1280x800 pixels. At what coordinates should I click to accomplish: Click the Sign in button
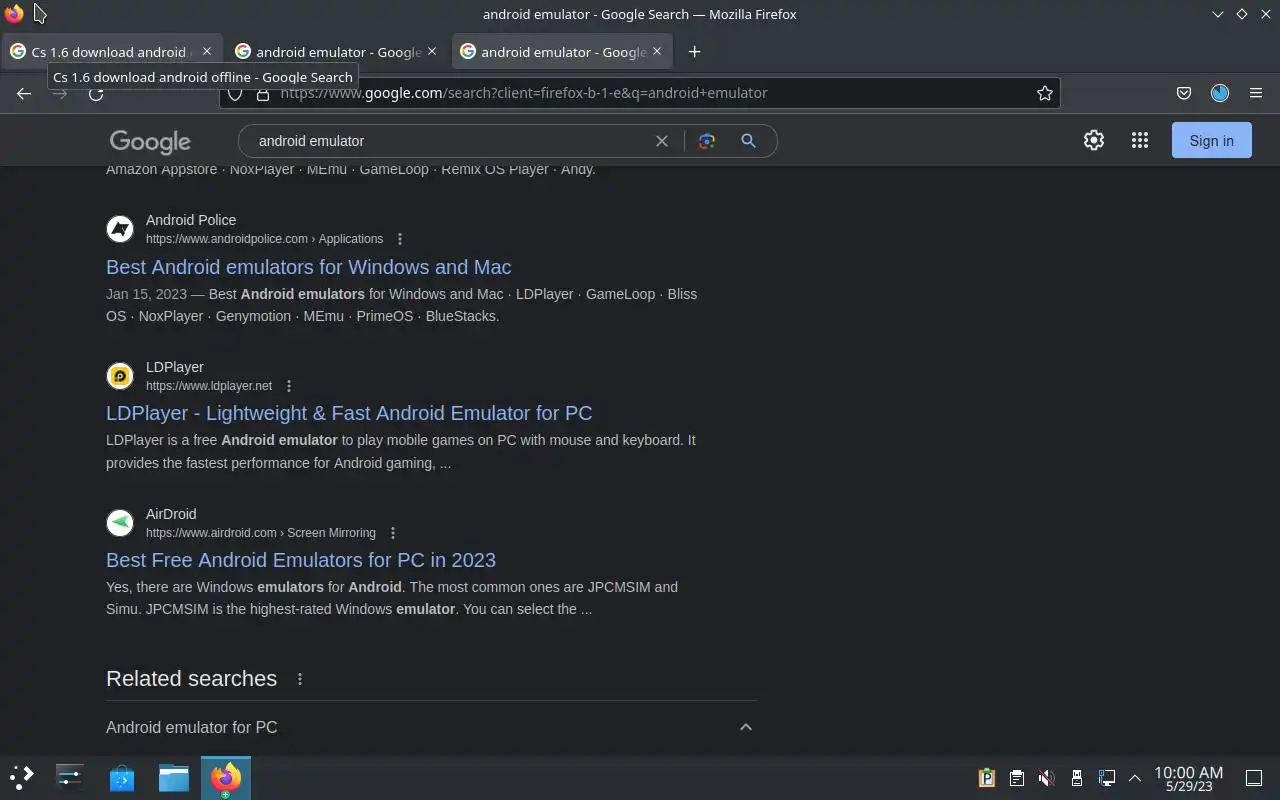pyautogui.click(x=1211, y=141)
